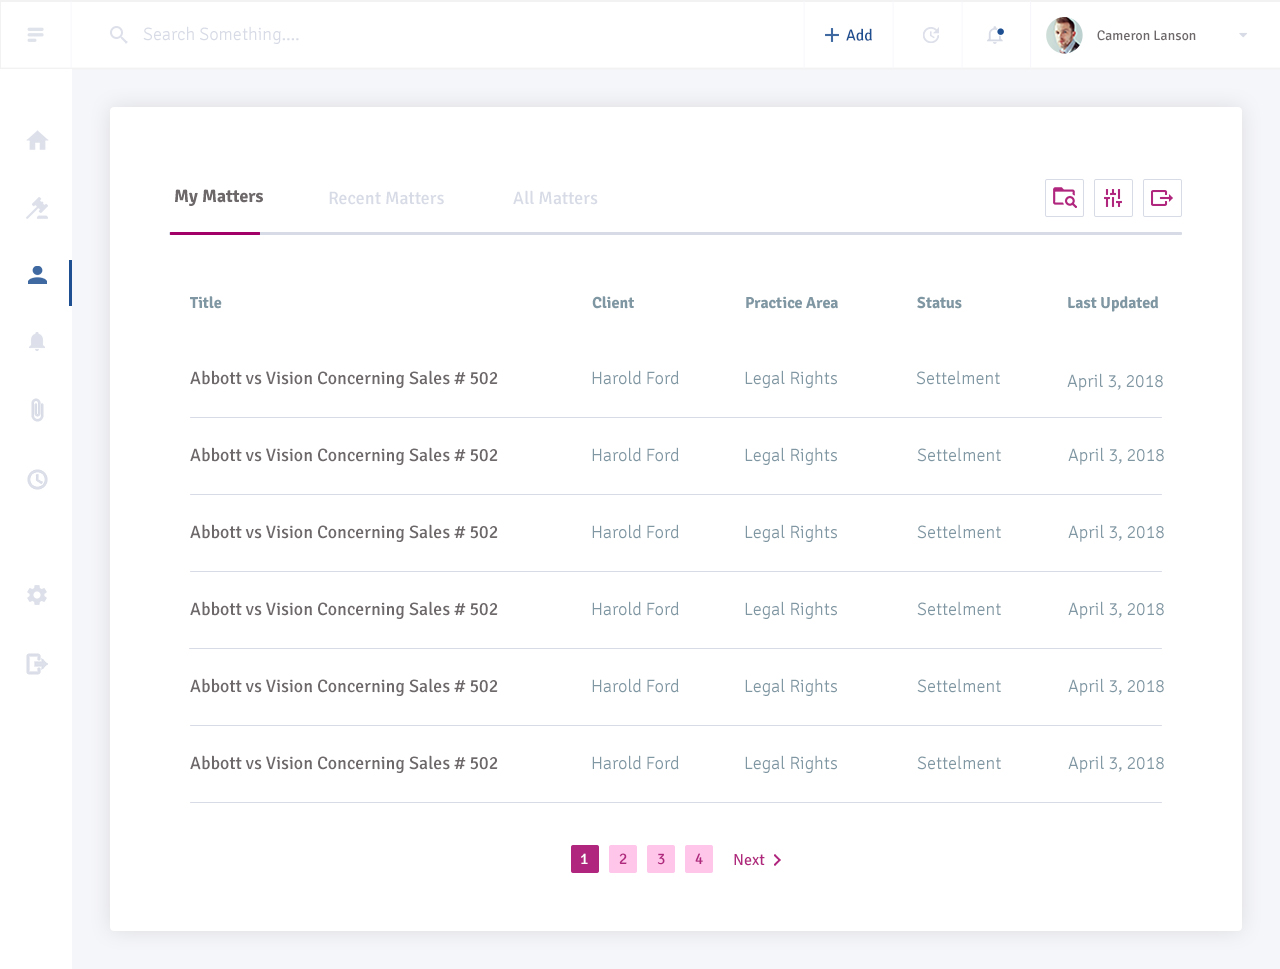Image resolution: width=1280 pixels, height=969 pixels.
Task: Open the filters sliders icon above the table
Action: pyautogui.click(x=1113, y=198)
